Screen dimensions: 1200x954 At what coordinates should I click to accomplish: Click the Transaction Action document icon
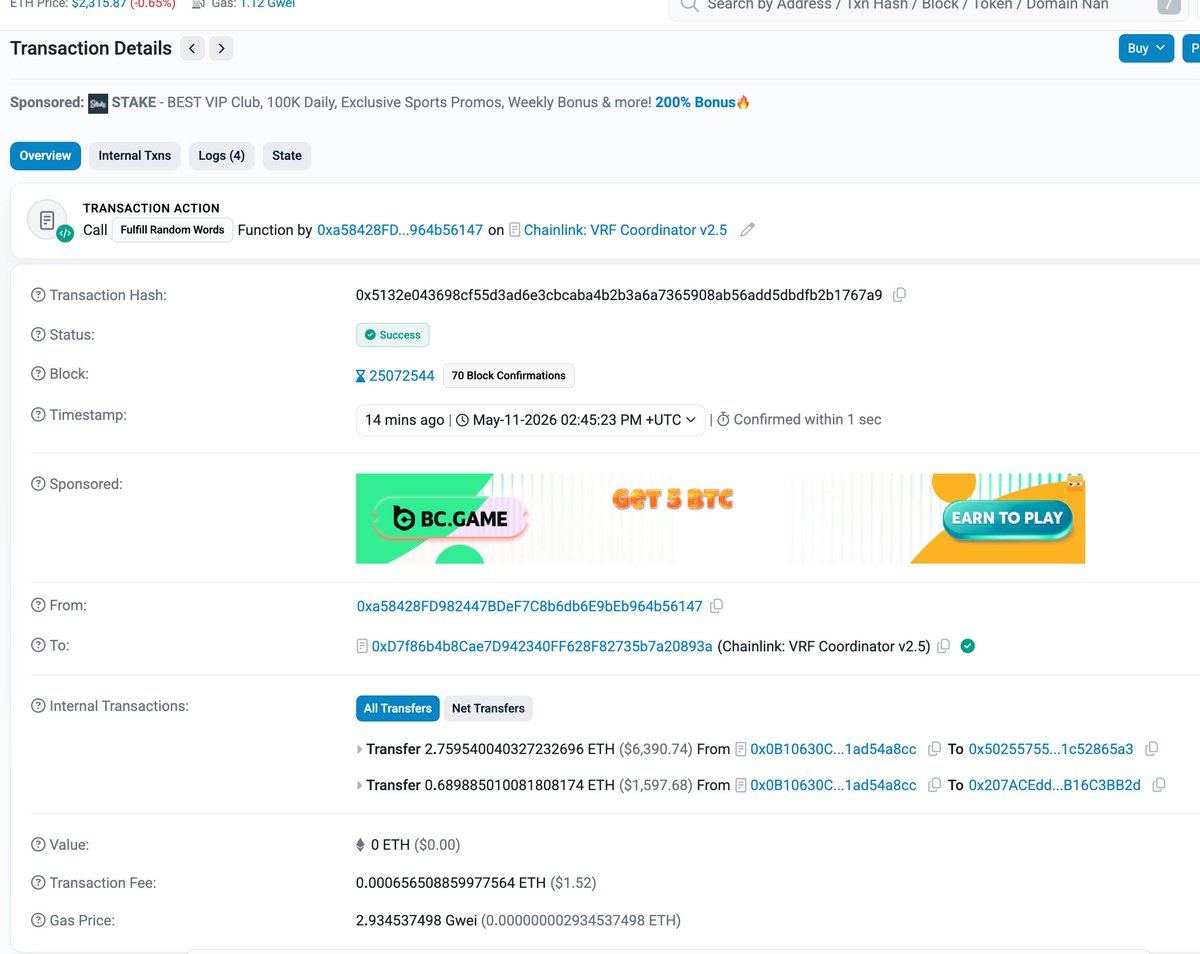(x=47, y=220)
